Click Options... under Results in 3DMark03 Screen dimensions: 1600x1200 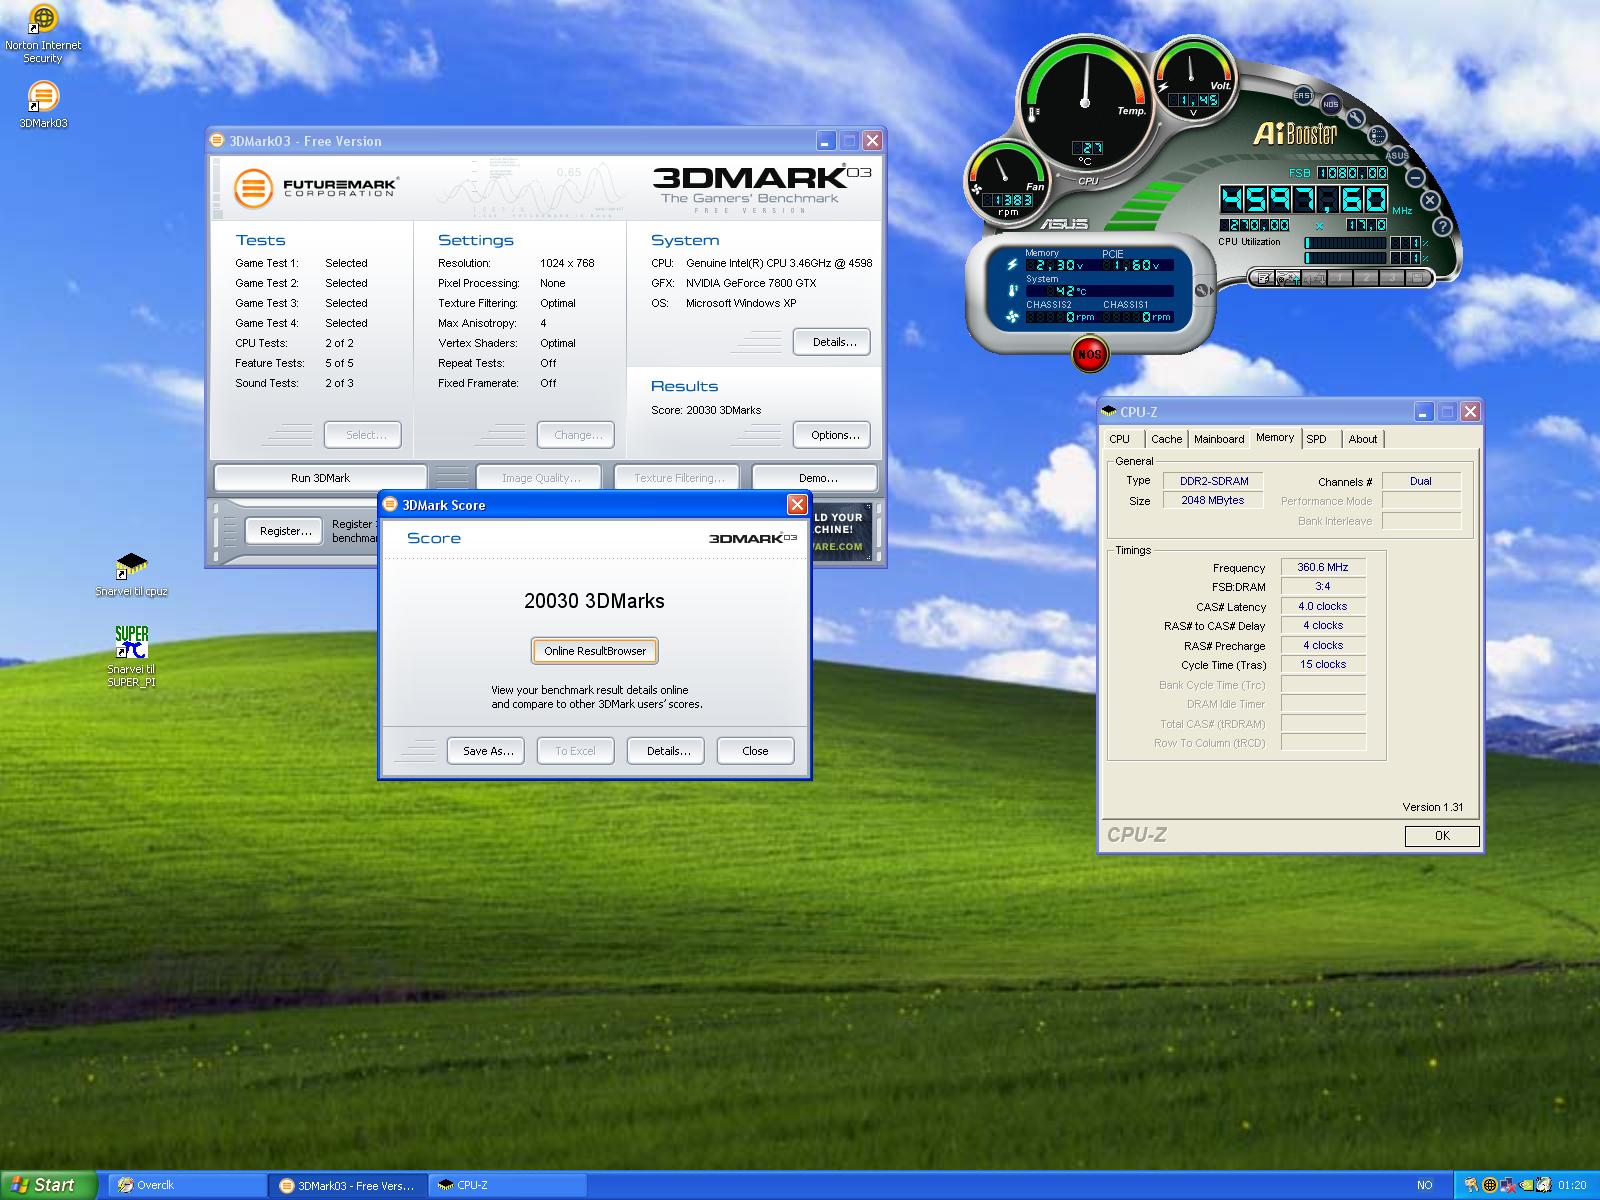834,435
